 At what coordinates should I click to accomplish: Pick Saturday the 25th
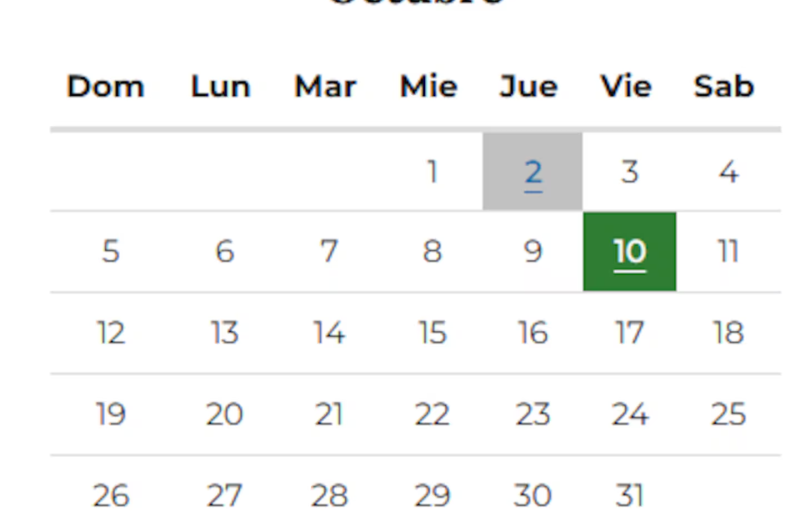[x=728, y=414]
